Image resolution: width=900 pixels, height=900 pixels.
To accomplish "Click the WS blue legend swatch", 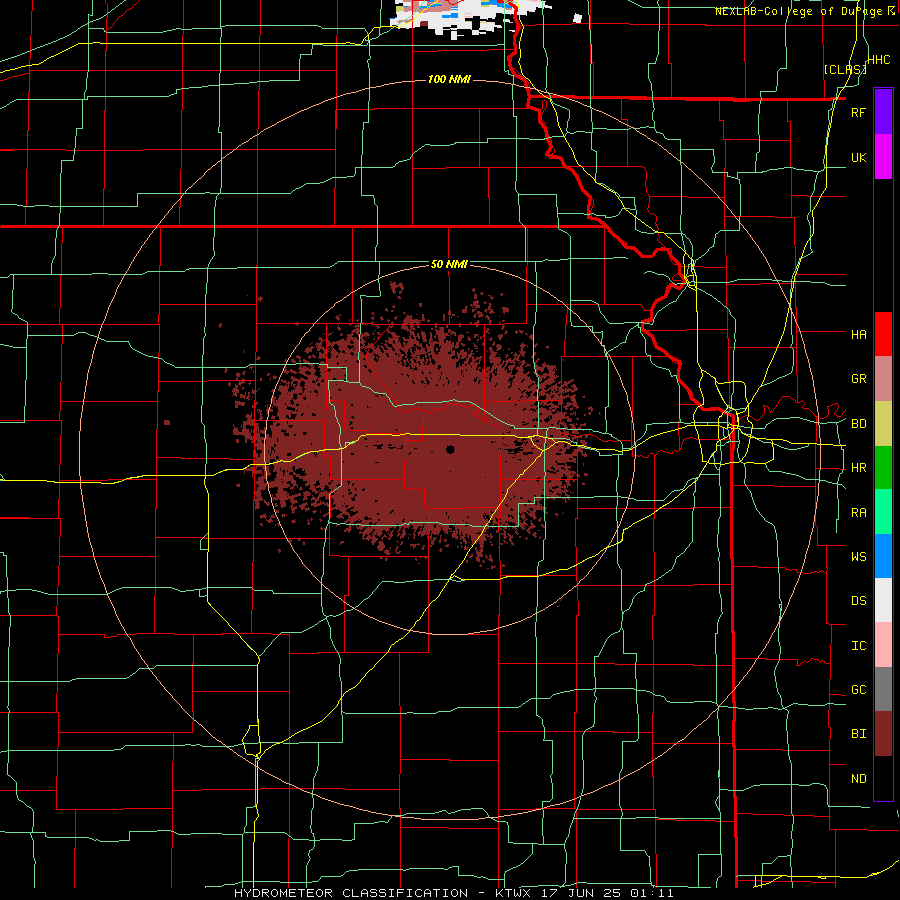I will tap(883, 556).
